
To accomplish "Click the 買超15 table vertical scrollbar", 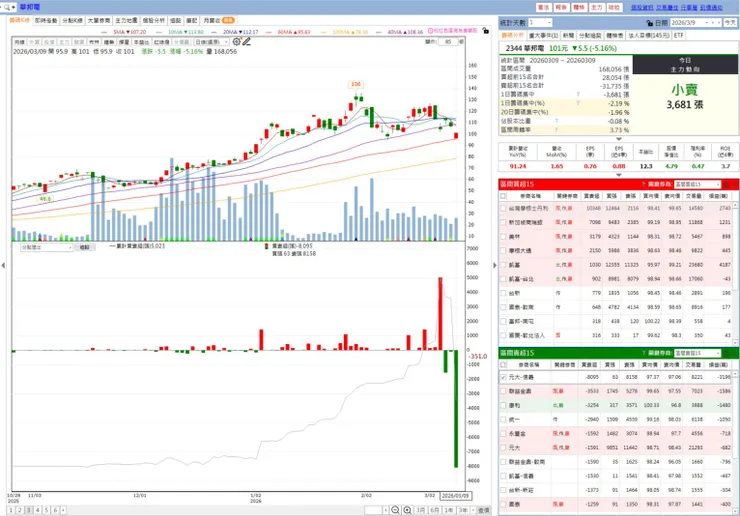I will point(735,274).
